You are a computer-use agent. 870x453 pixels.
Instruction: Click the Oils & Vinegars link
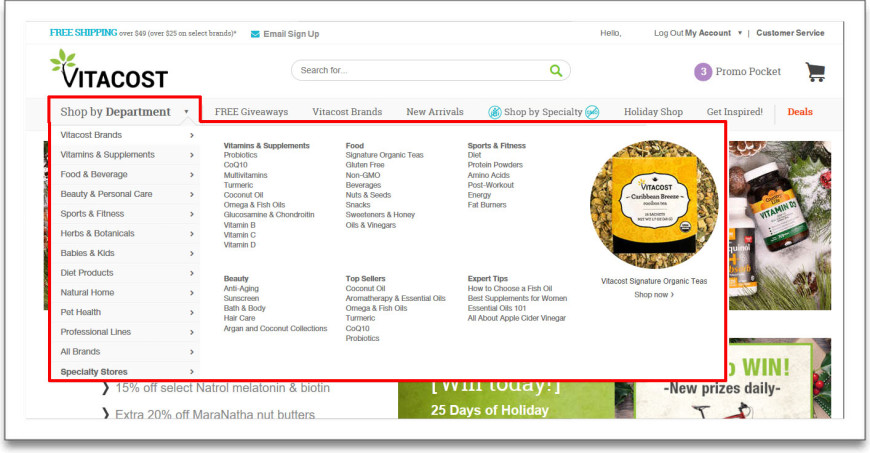(x=370, y=225)
